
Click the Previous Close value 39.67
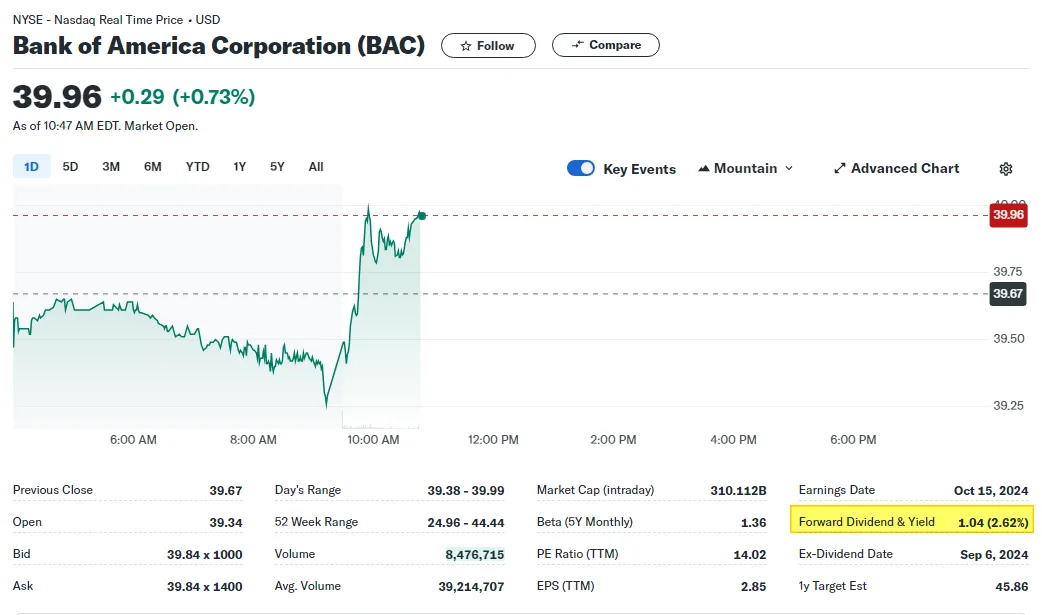click(226, 491)
